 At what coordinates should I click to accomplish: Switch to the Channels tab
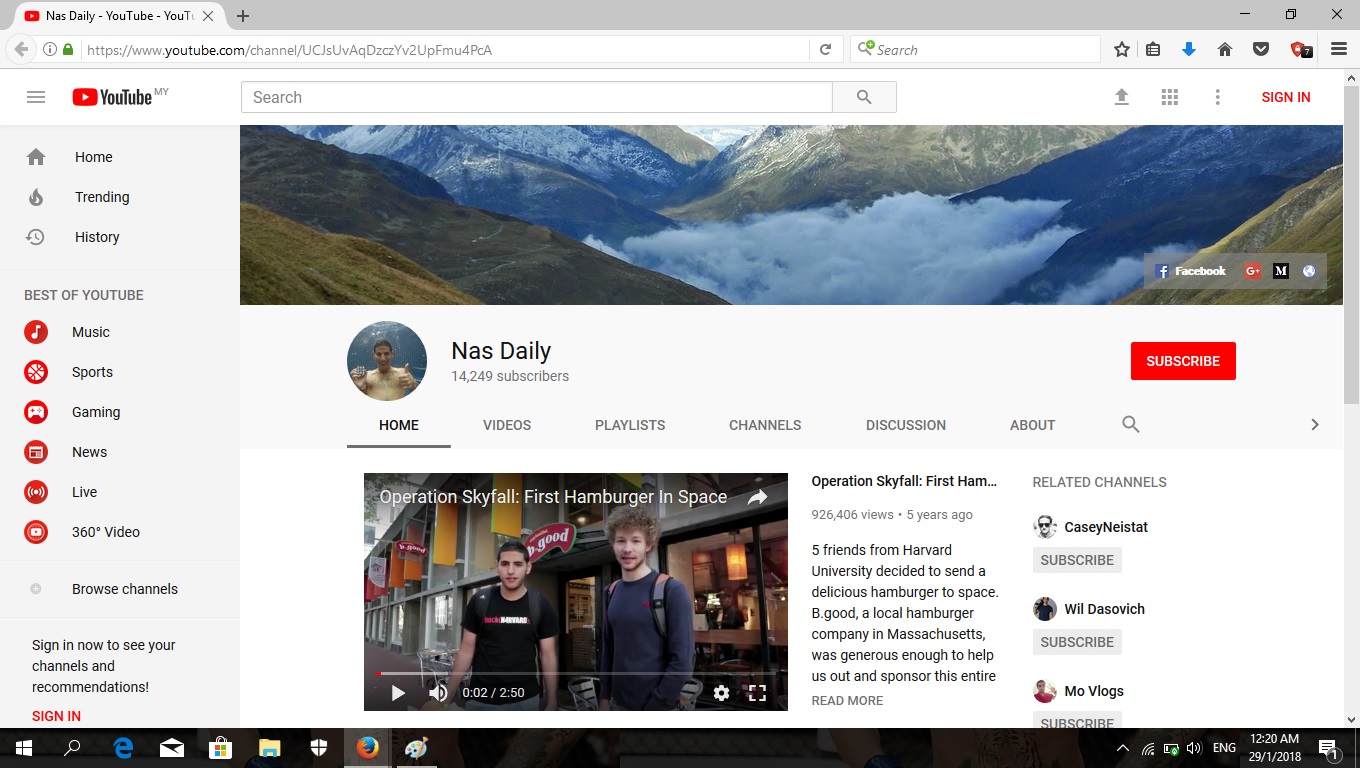pos(765,425)
